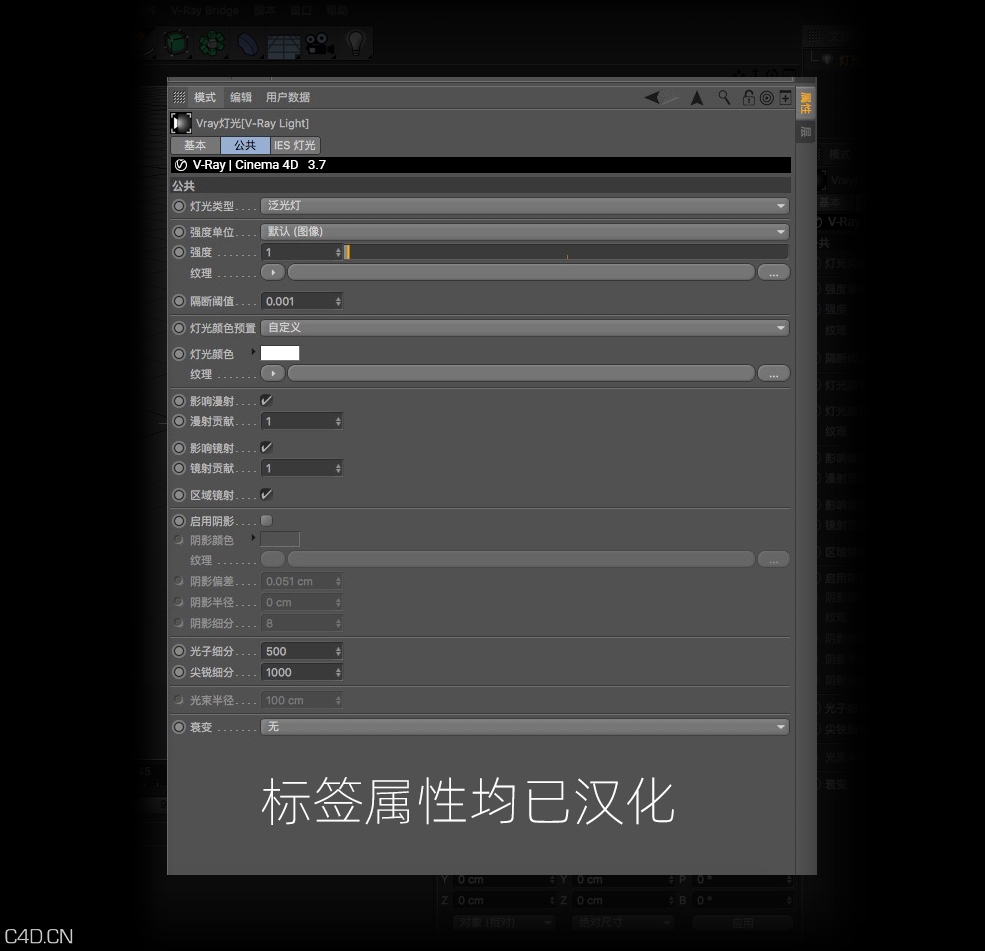
Task: Open the 衰变 dropdown
Action: [x=525, y=727]
